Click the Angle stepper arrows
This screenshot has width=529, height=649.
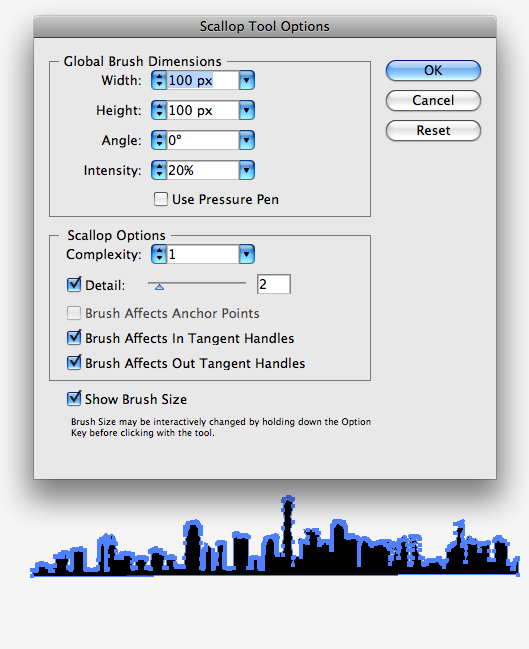pyautogui.click(x=159, y=140)
